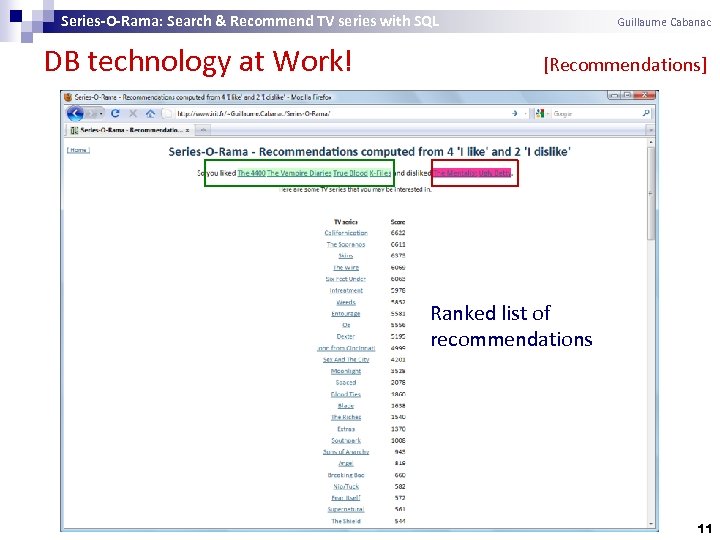This screenshot has width=720, height=540.
Task: Click the Go arrow in URL bar
Action: click(x=515, y=113)
